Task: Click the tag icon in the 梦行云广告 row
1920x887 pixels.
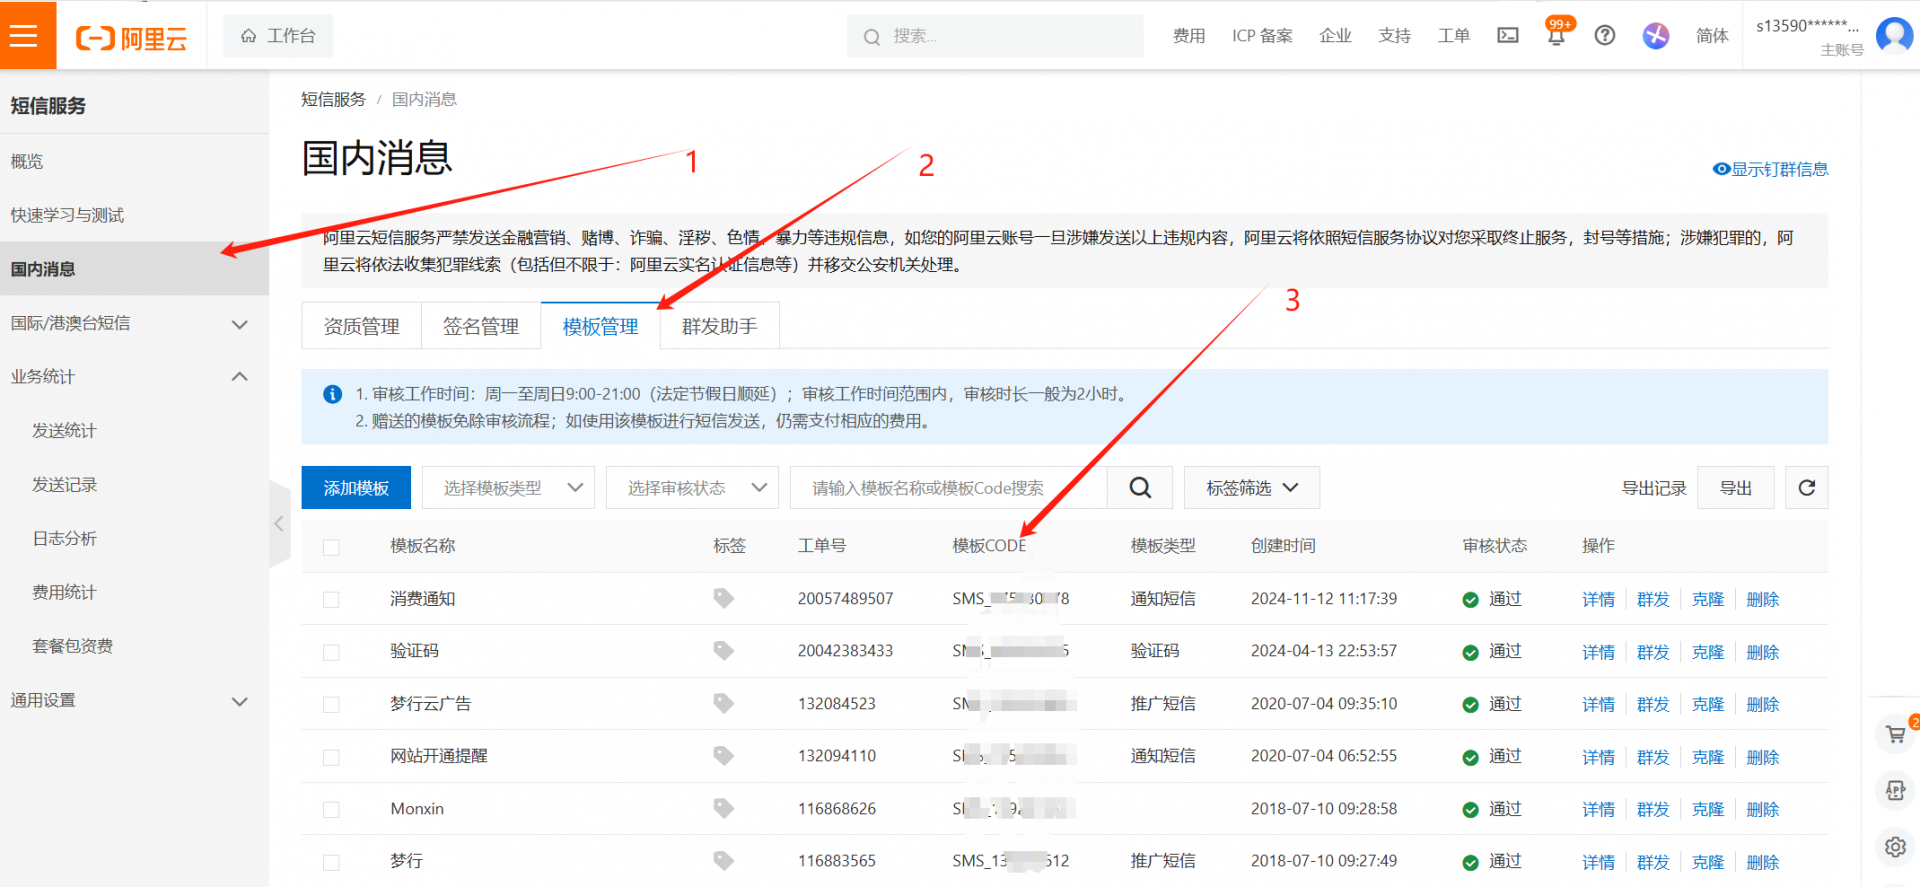Action: pos(723,703)
